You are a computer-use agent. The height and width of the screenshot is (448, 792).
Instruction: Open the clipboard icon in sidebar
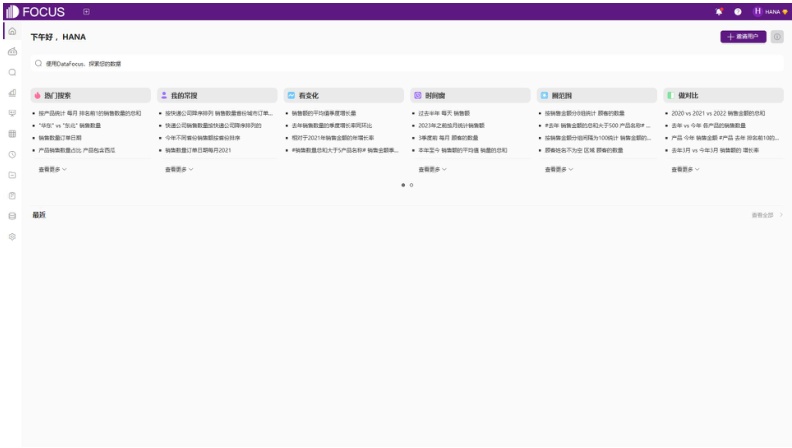[13, 195]
